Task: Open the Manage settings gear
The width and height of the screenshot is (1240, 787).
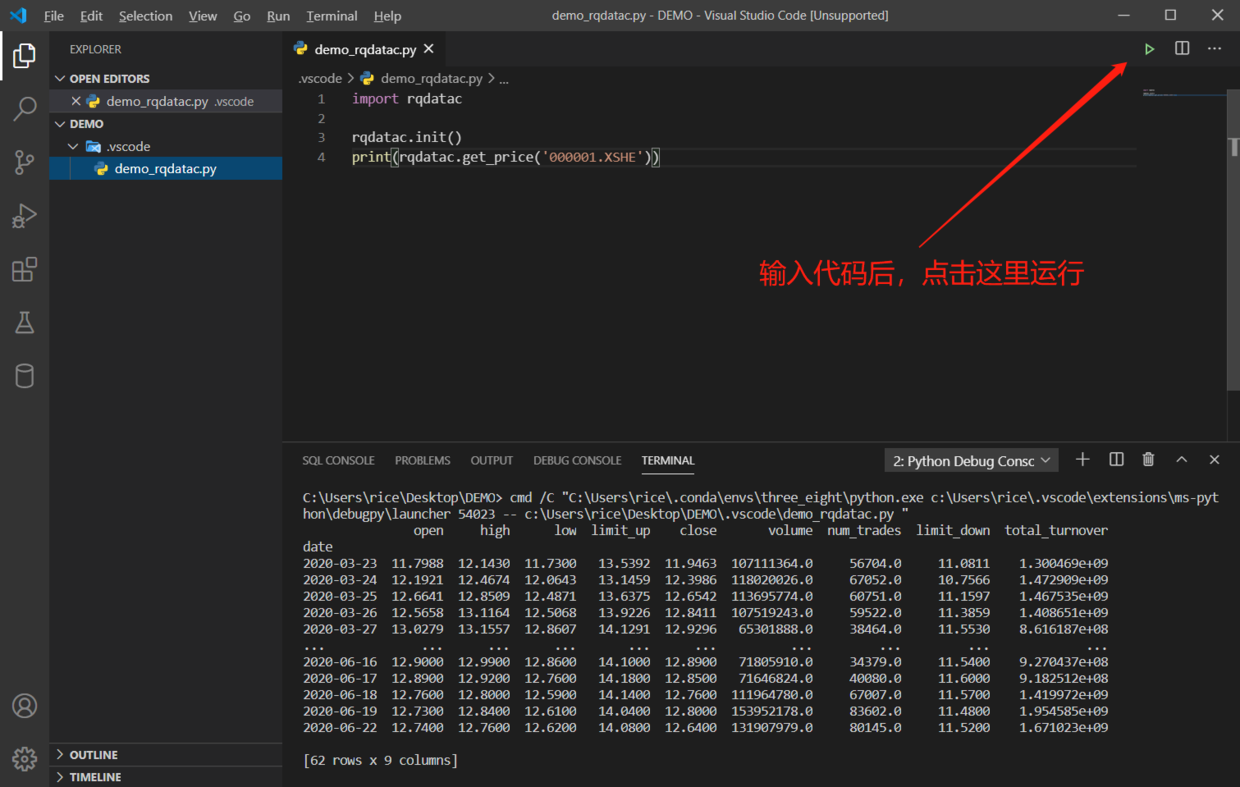Action: 25,758
